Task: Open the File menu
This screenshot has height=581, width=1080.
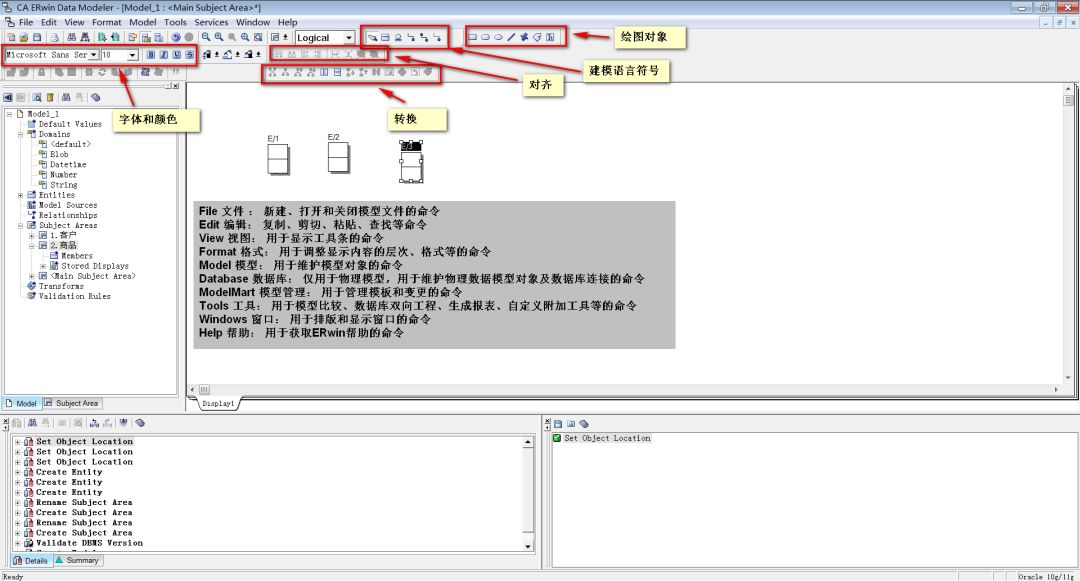Action: click(26, 22)
